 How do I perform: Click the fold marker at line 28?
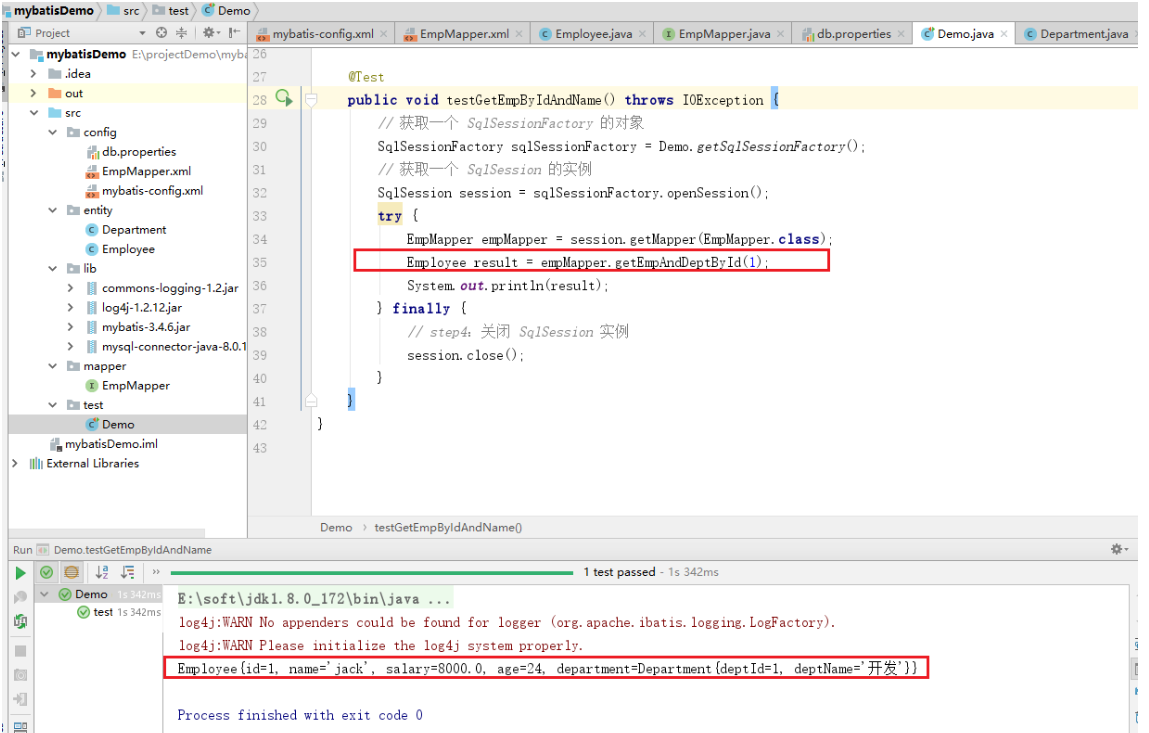click(x=311, y=99)
